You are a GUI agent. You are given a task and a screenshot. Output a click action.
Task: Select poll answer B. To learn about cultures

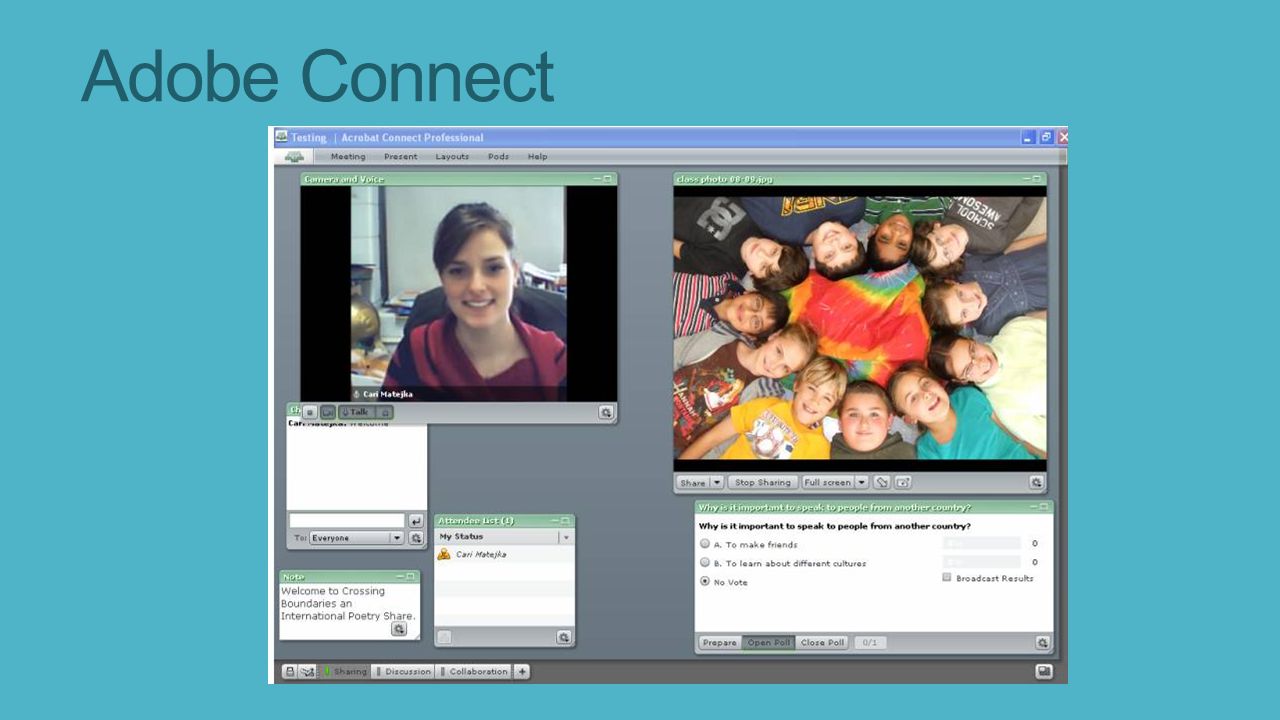[x=705, y=563]
